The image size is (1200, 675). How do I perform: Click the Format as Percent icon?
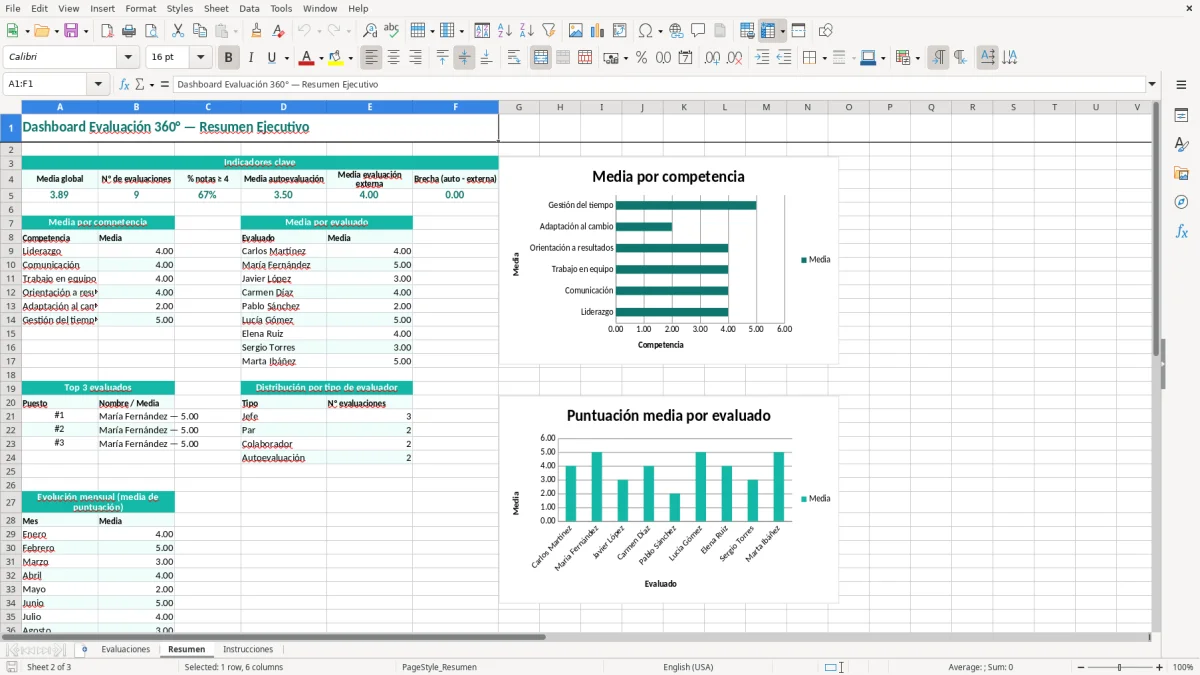[641, 58]
